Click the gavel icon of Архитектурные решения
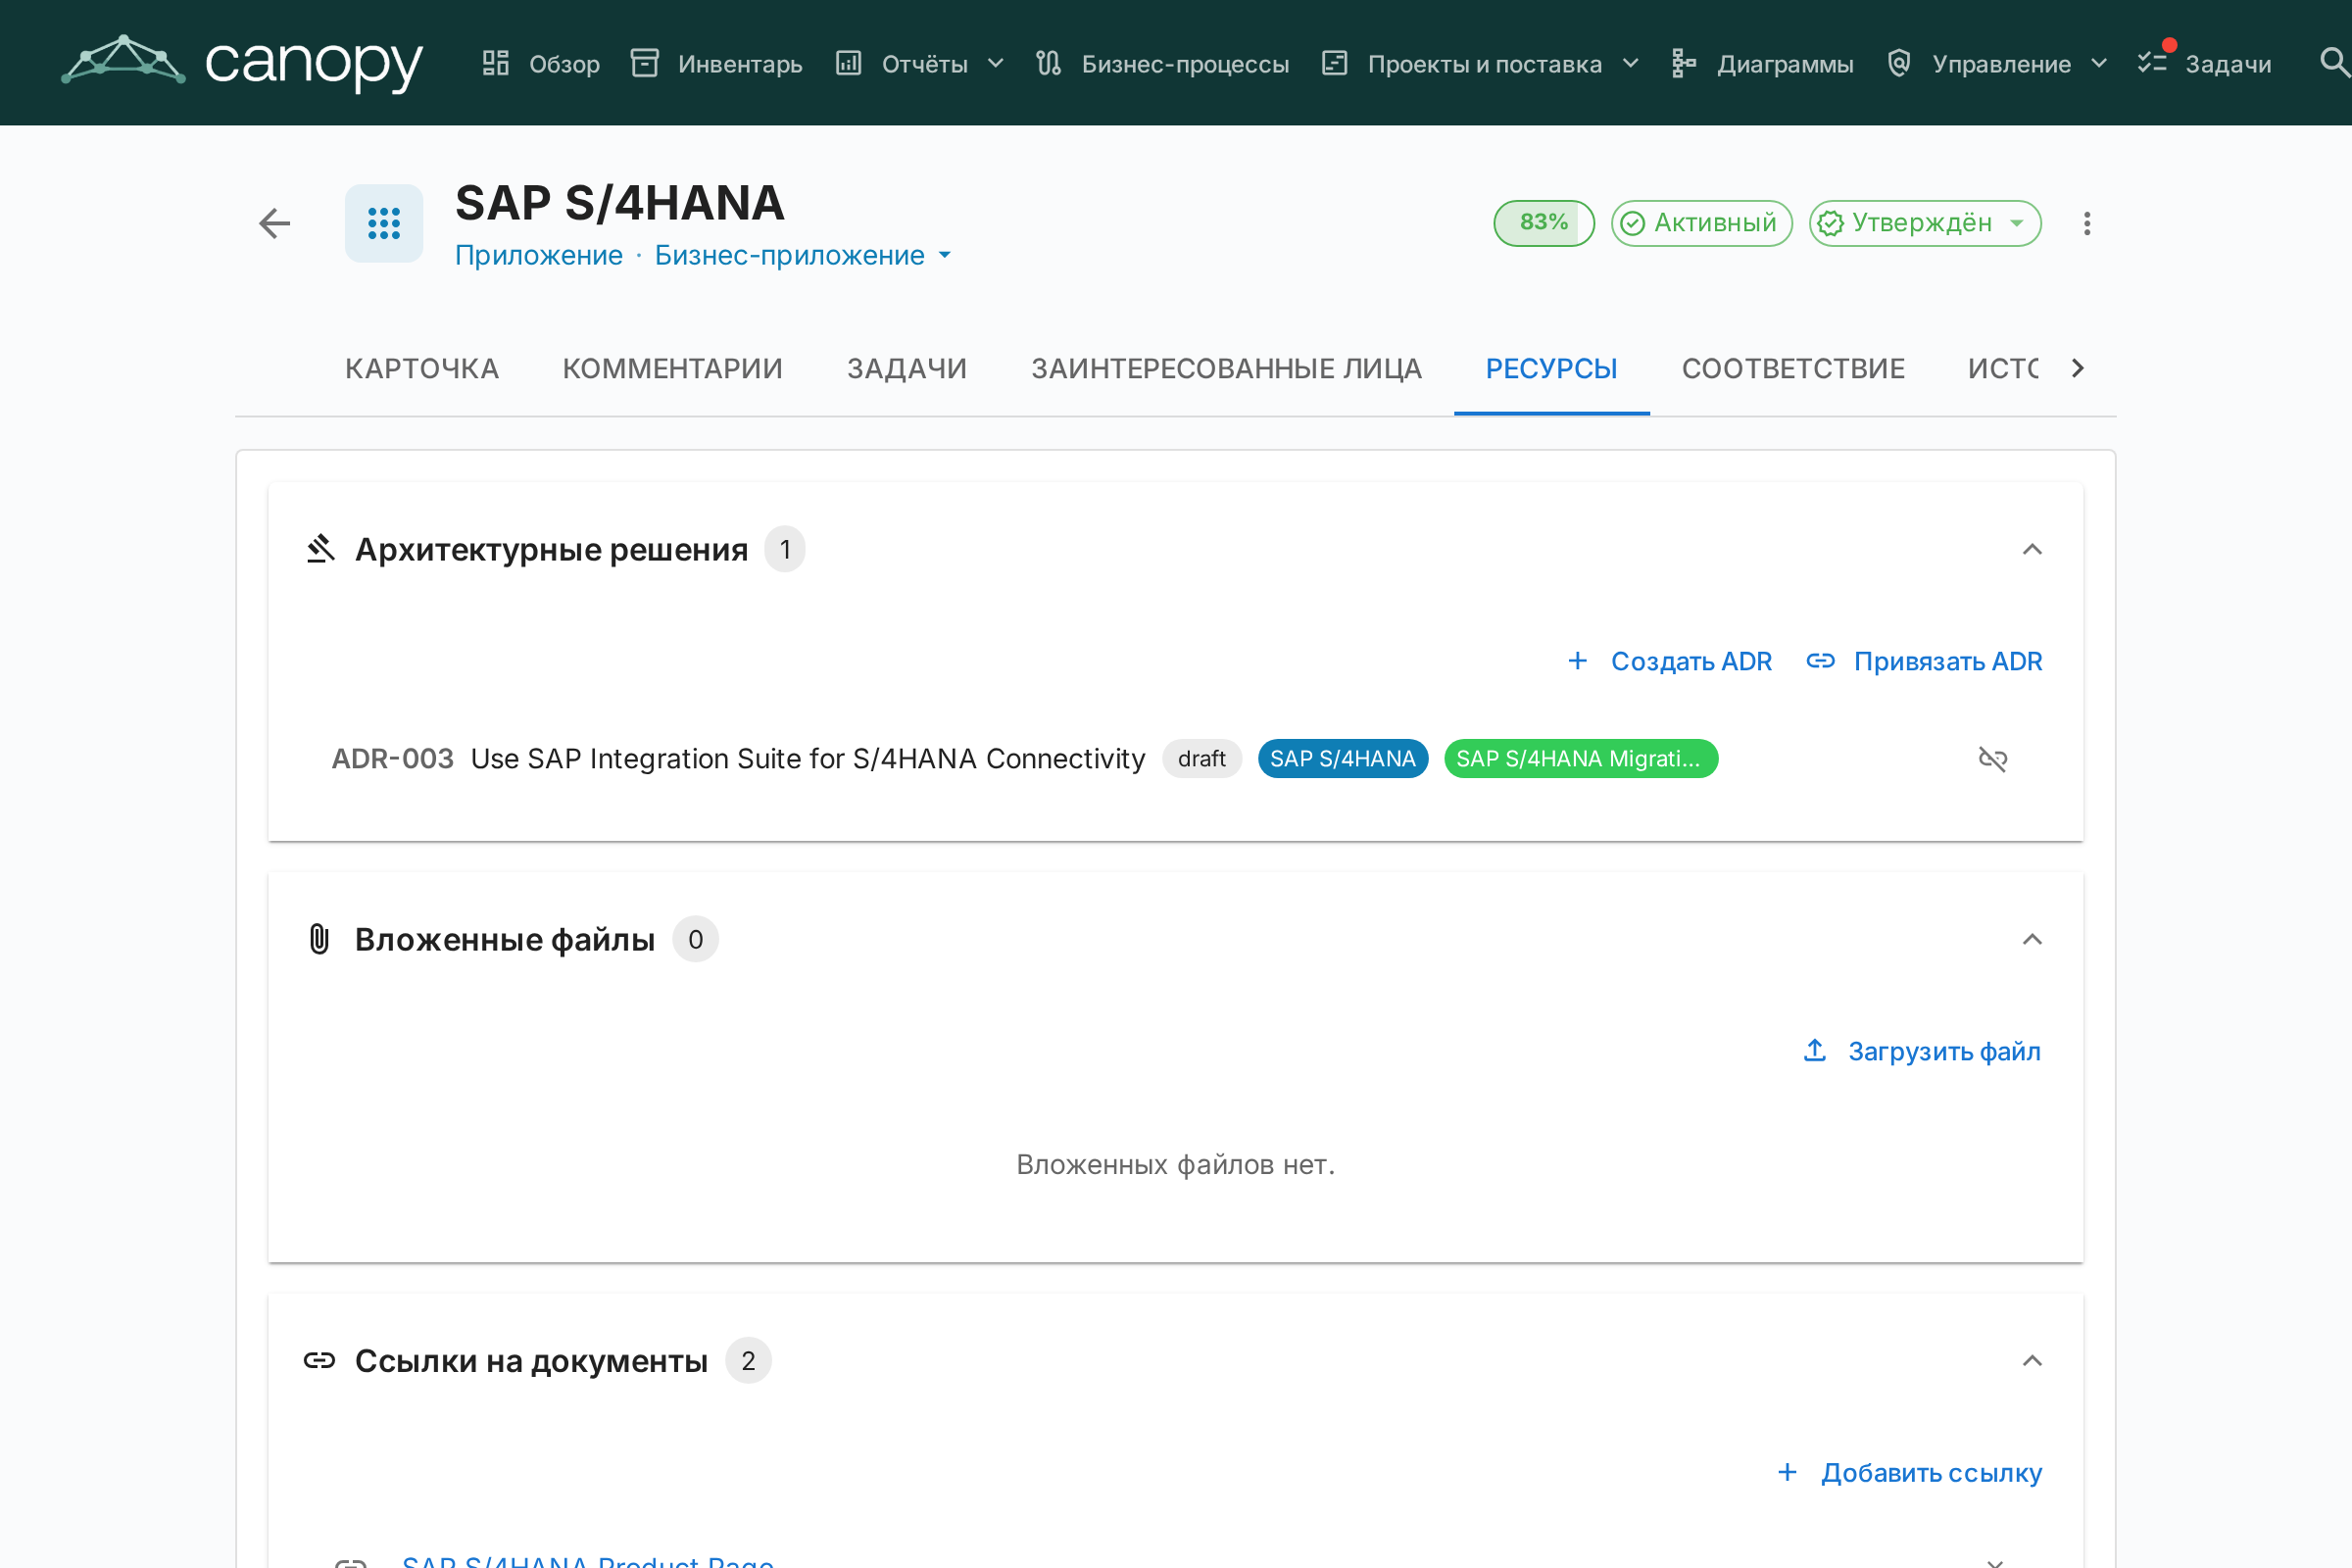Viewport: 2352px width, 1568px height. tap(320, 549)
